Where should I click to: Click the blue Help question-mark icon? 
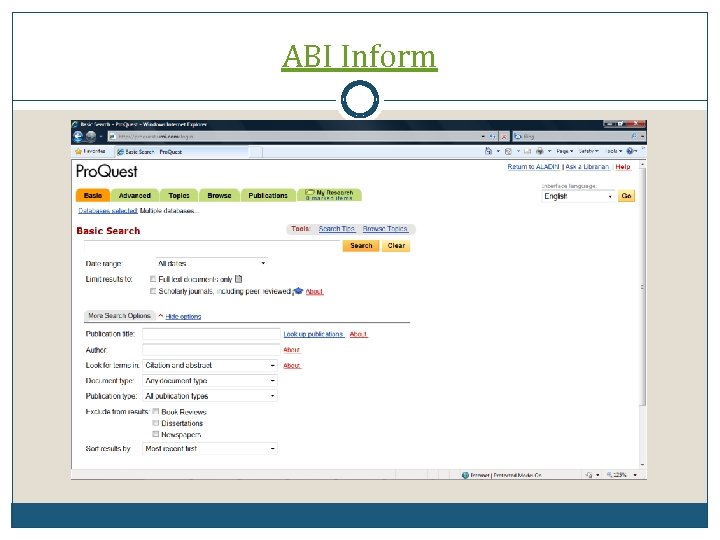click(x=630, y=151)
